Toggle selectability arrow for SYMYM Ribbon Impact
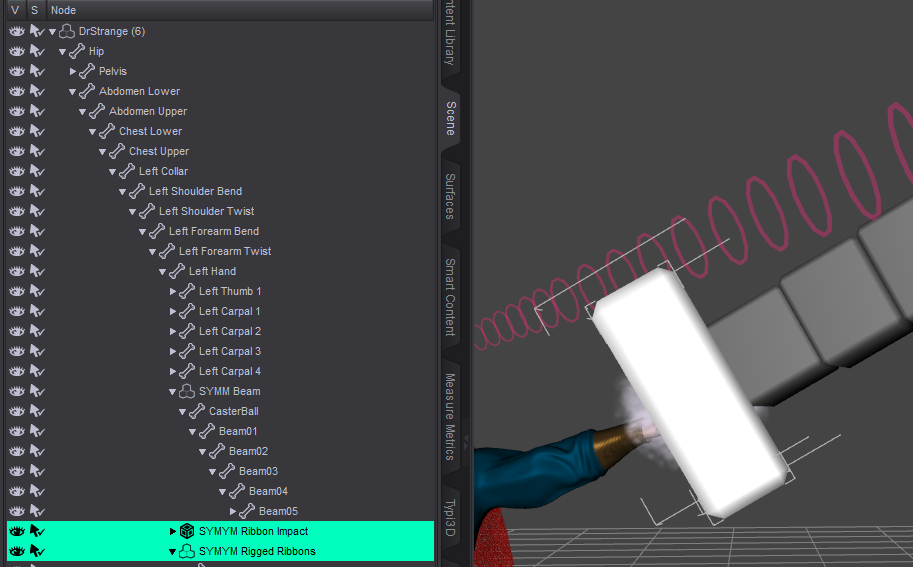 [x=37, y=531]
